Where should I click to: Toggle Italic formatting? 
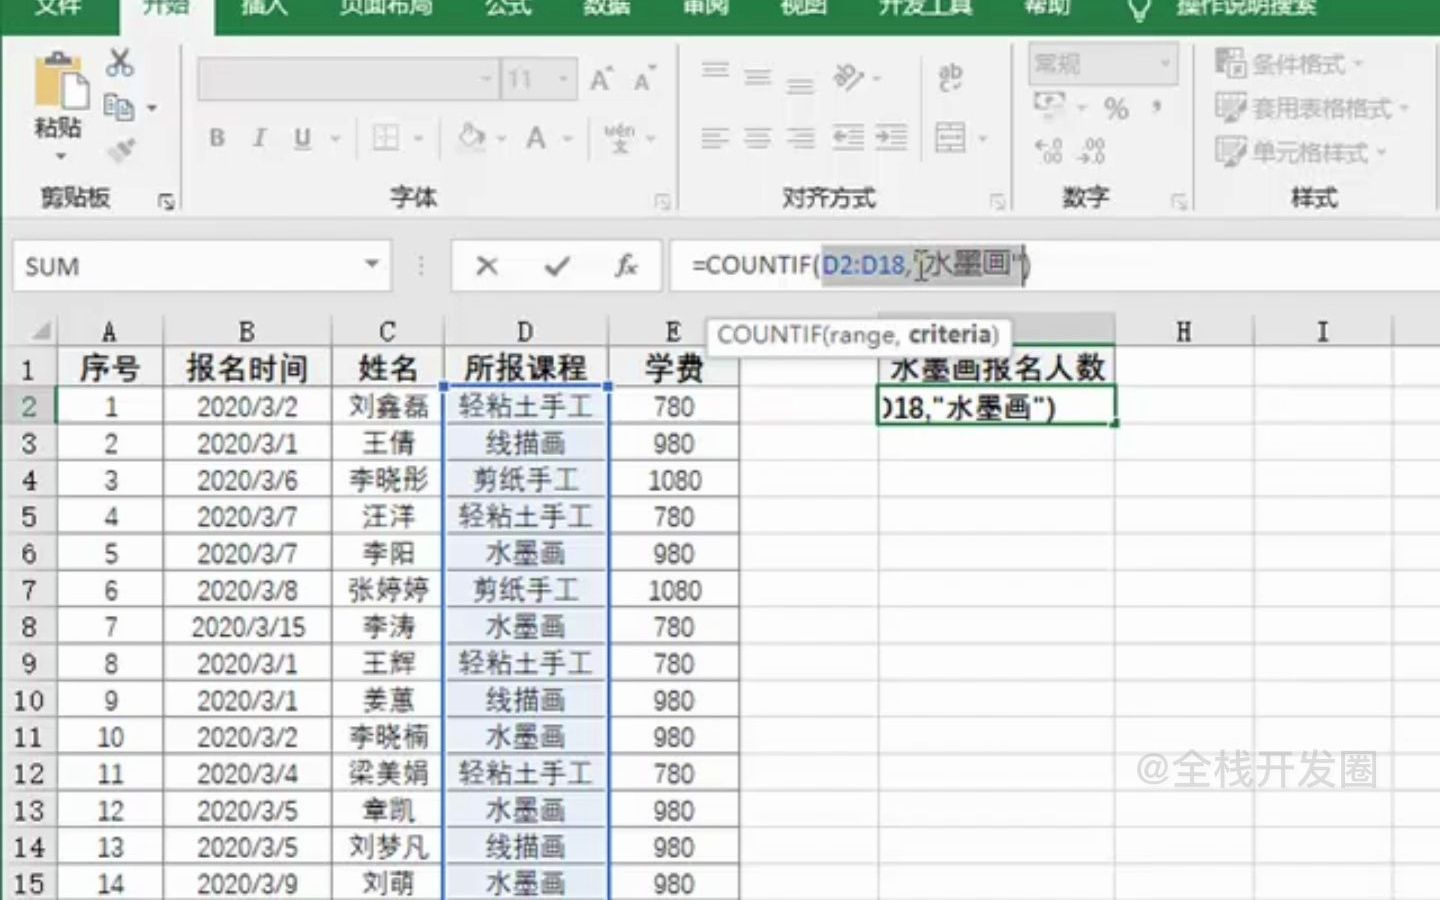point(259,138)
